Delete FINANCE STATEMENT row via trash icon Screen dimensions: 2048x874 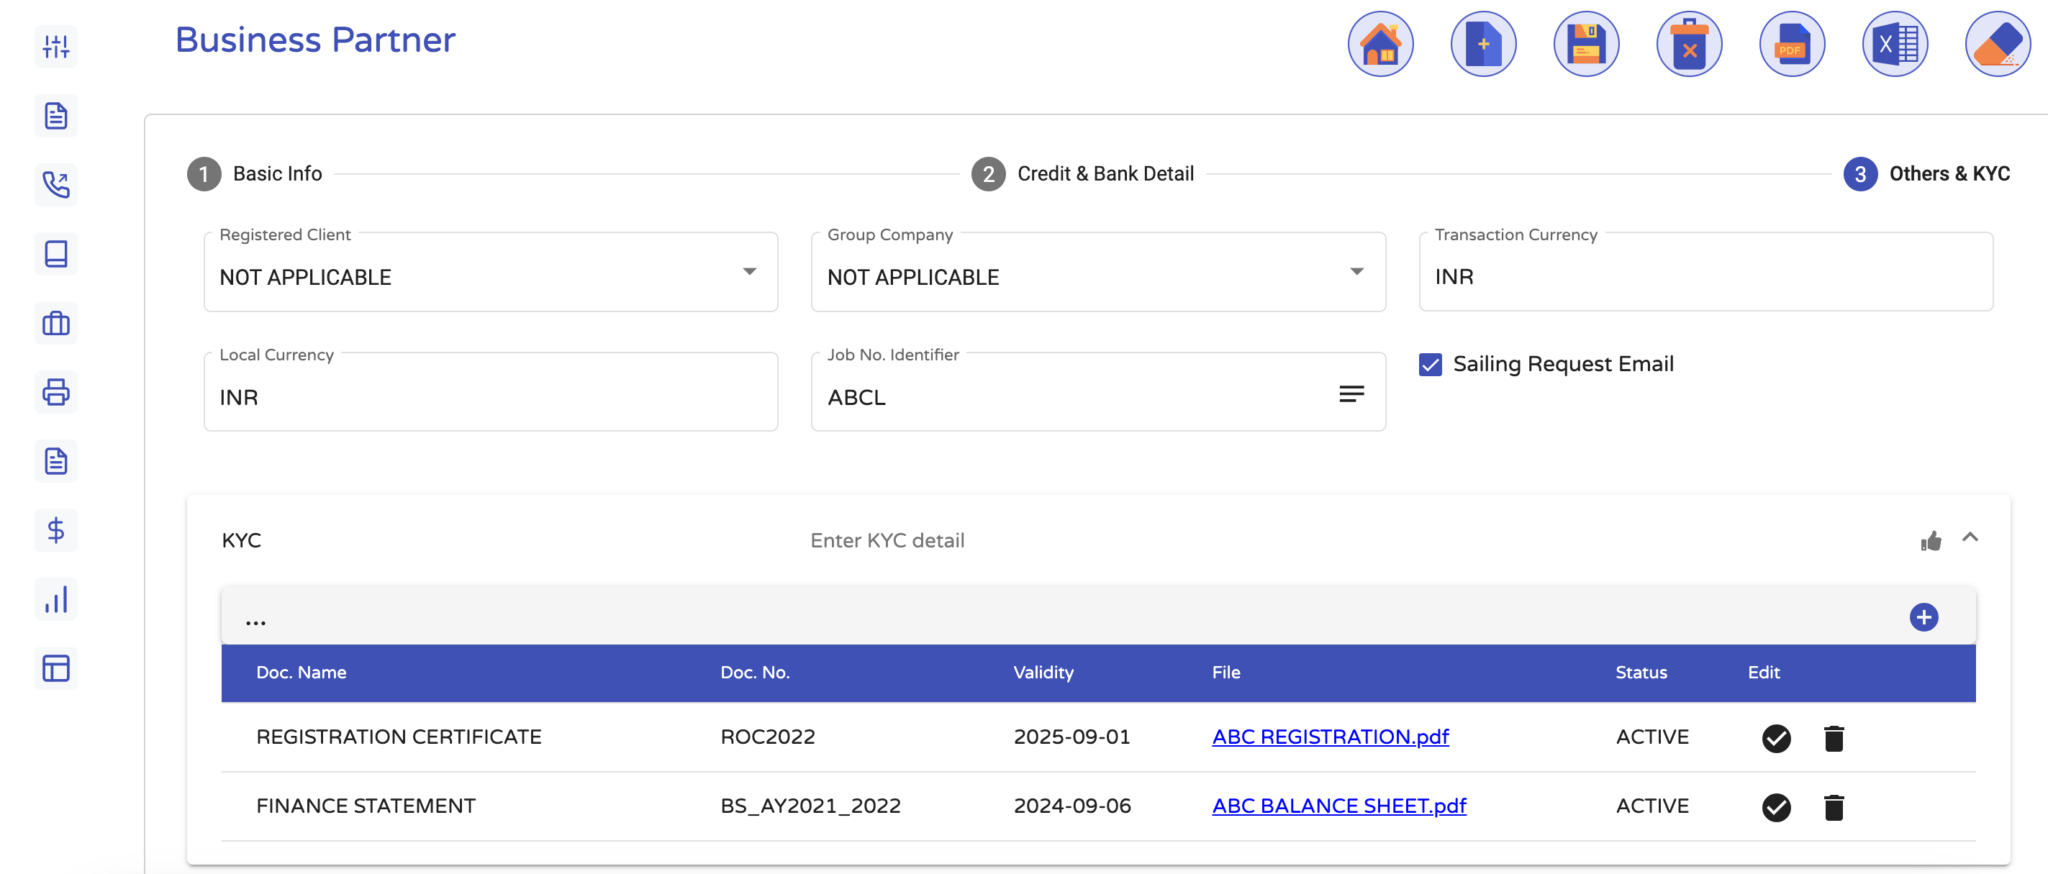[1834, 807]
